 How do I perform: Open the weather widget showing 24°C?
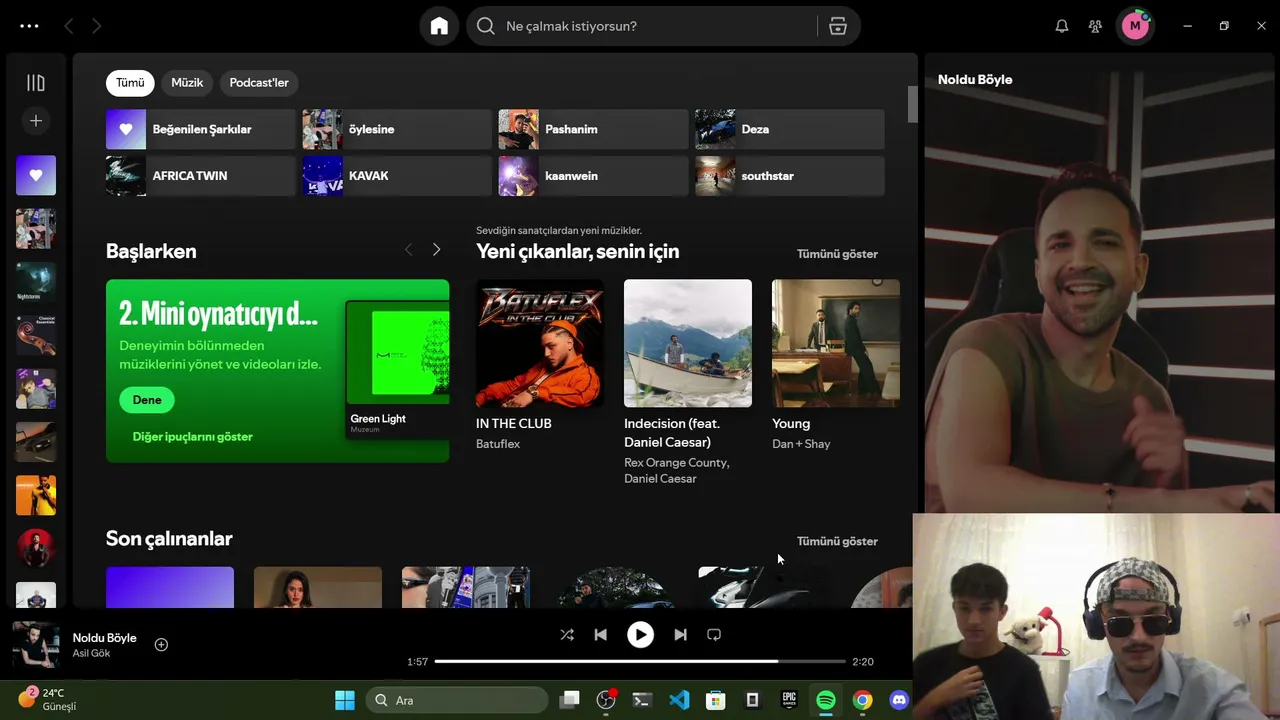48,699
